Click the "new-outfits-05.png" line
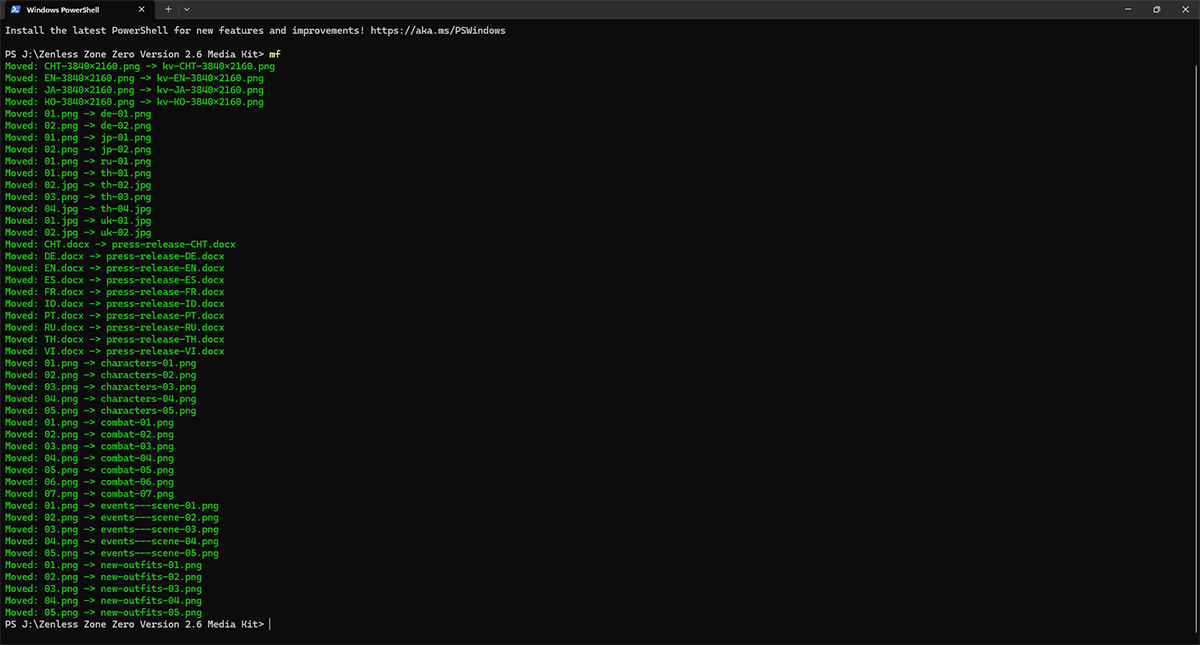This screenshot has width=1200, height=645. click(x=103, y=613)
